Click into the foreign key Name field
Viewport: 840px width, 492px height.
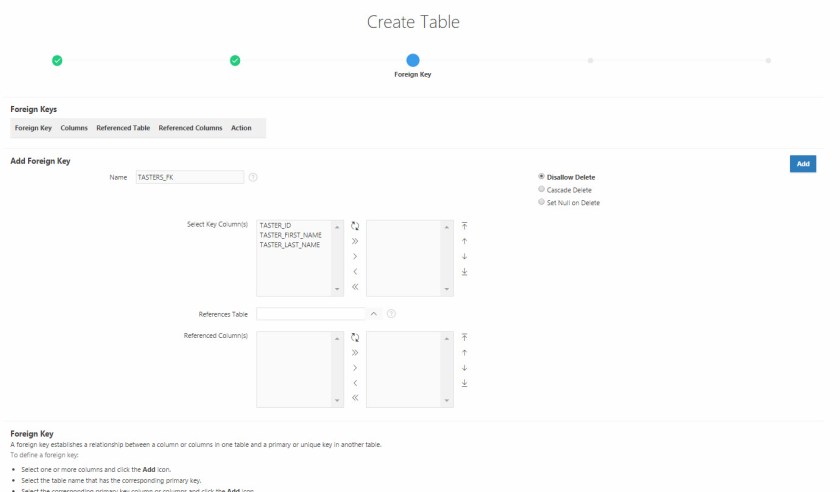point(189,177)
